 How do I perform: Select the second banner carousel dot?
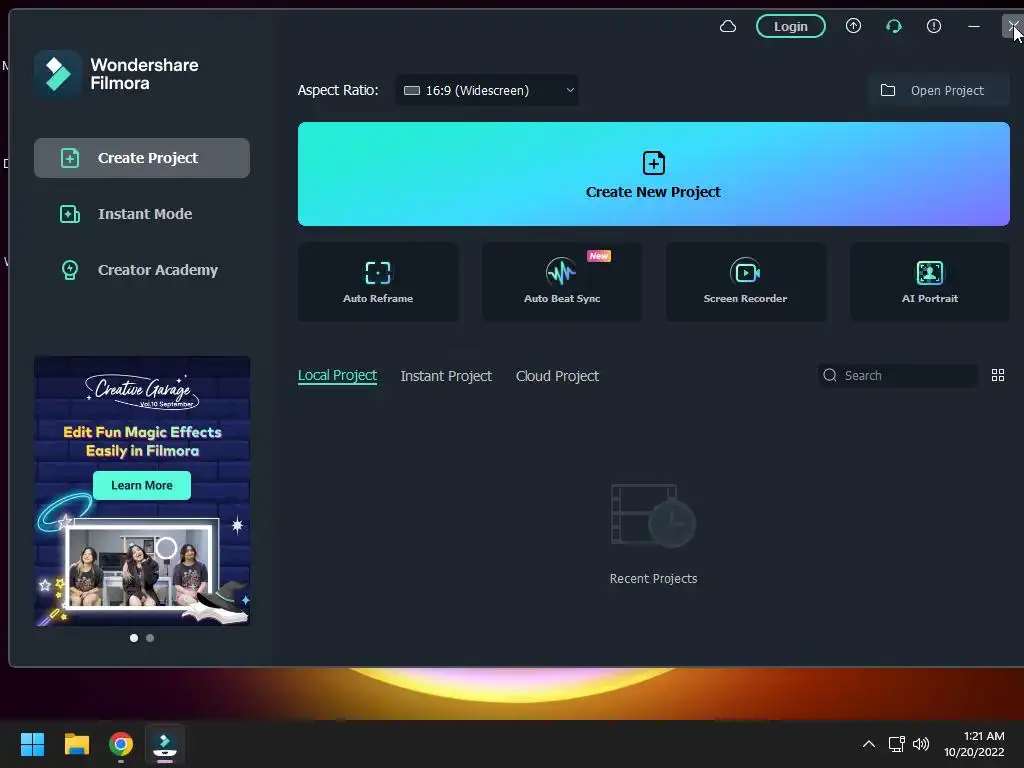pos(150,638)
